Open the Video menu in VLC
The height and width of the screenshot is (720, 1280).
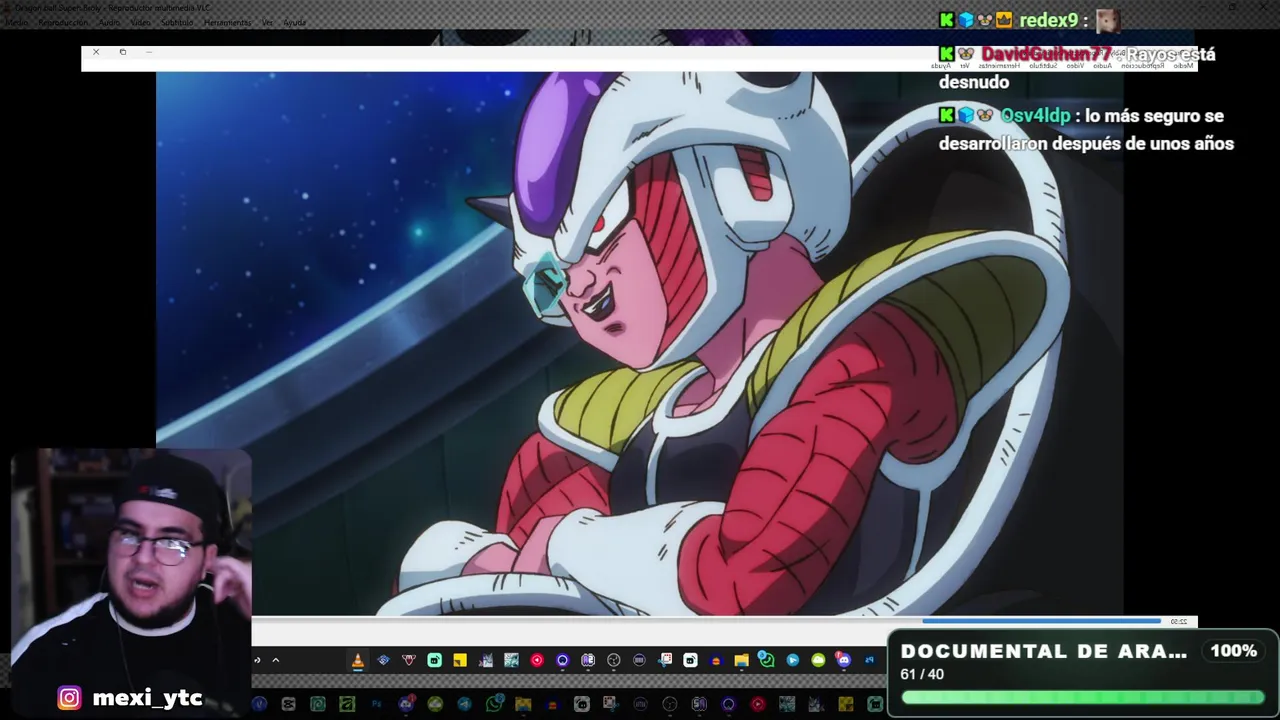tap(141, 22)
